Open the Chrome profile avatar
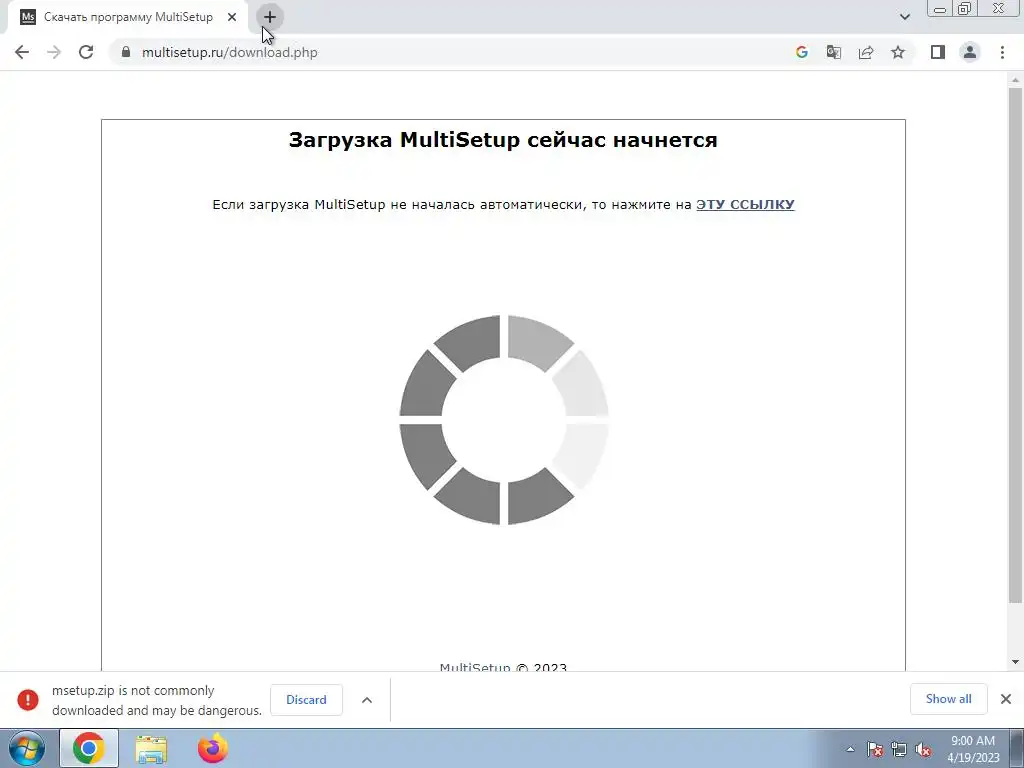Viewport: 1024px width, 768px height. pyautogui.click(x=970, y=52)
